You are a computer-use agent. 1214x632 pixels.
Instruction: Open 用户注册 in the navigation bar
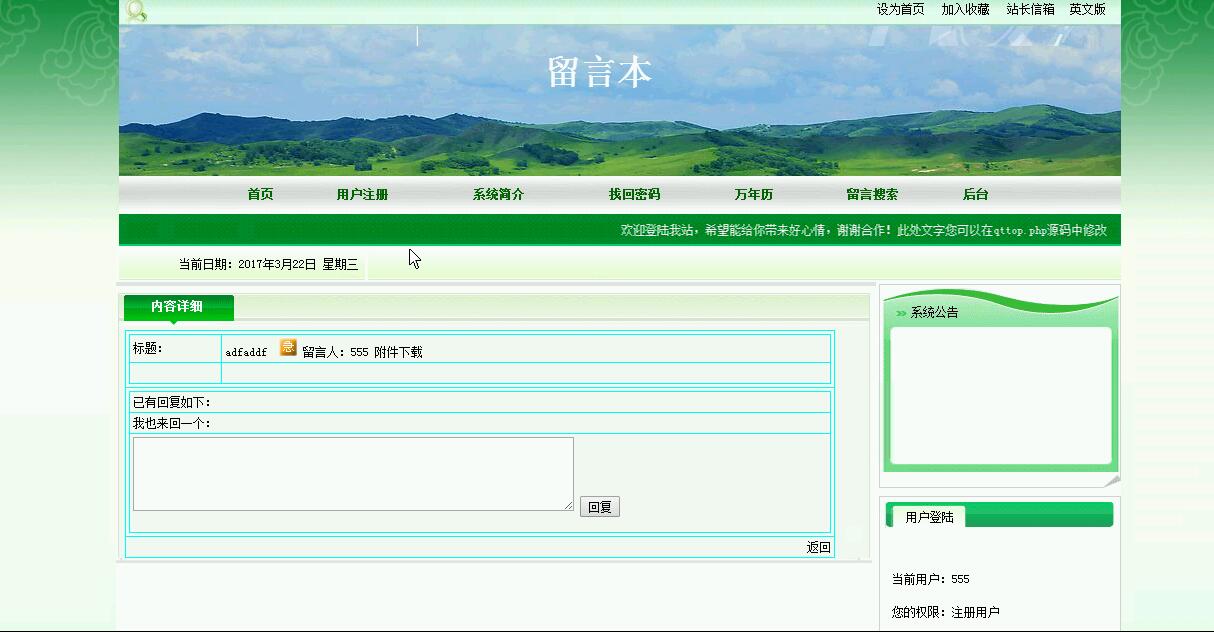click(x=362, y=195)
